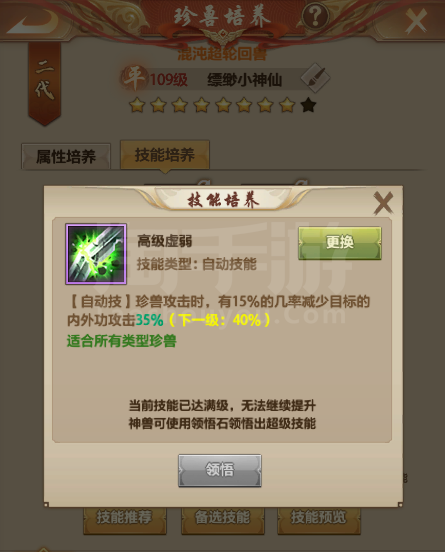Go back using the top-left arrow

[33, 21]
